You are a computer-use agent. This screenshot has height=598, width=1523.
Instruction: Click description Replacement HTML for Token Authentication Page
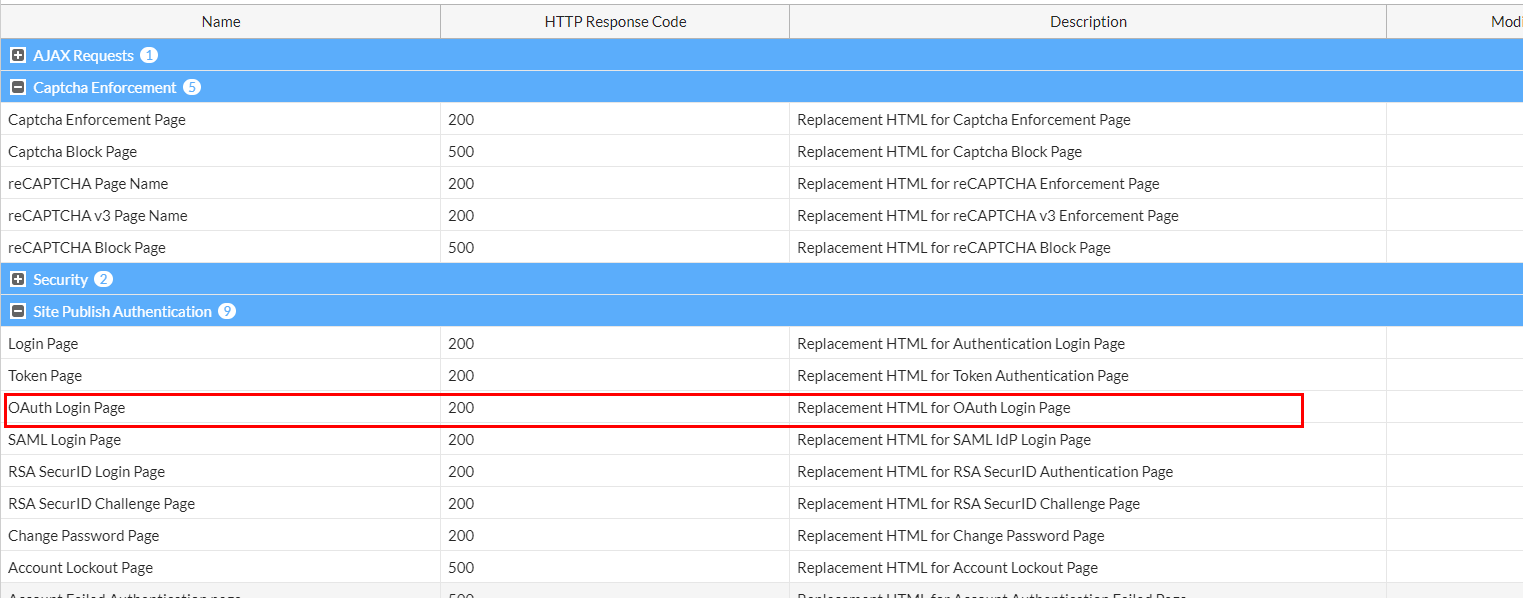(963, 376)
